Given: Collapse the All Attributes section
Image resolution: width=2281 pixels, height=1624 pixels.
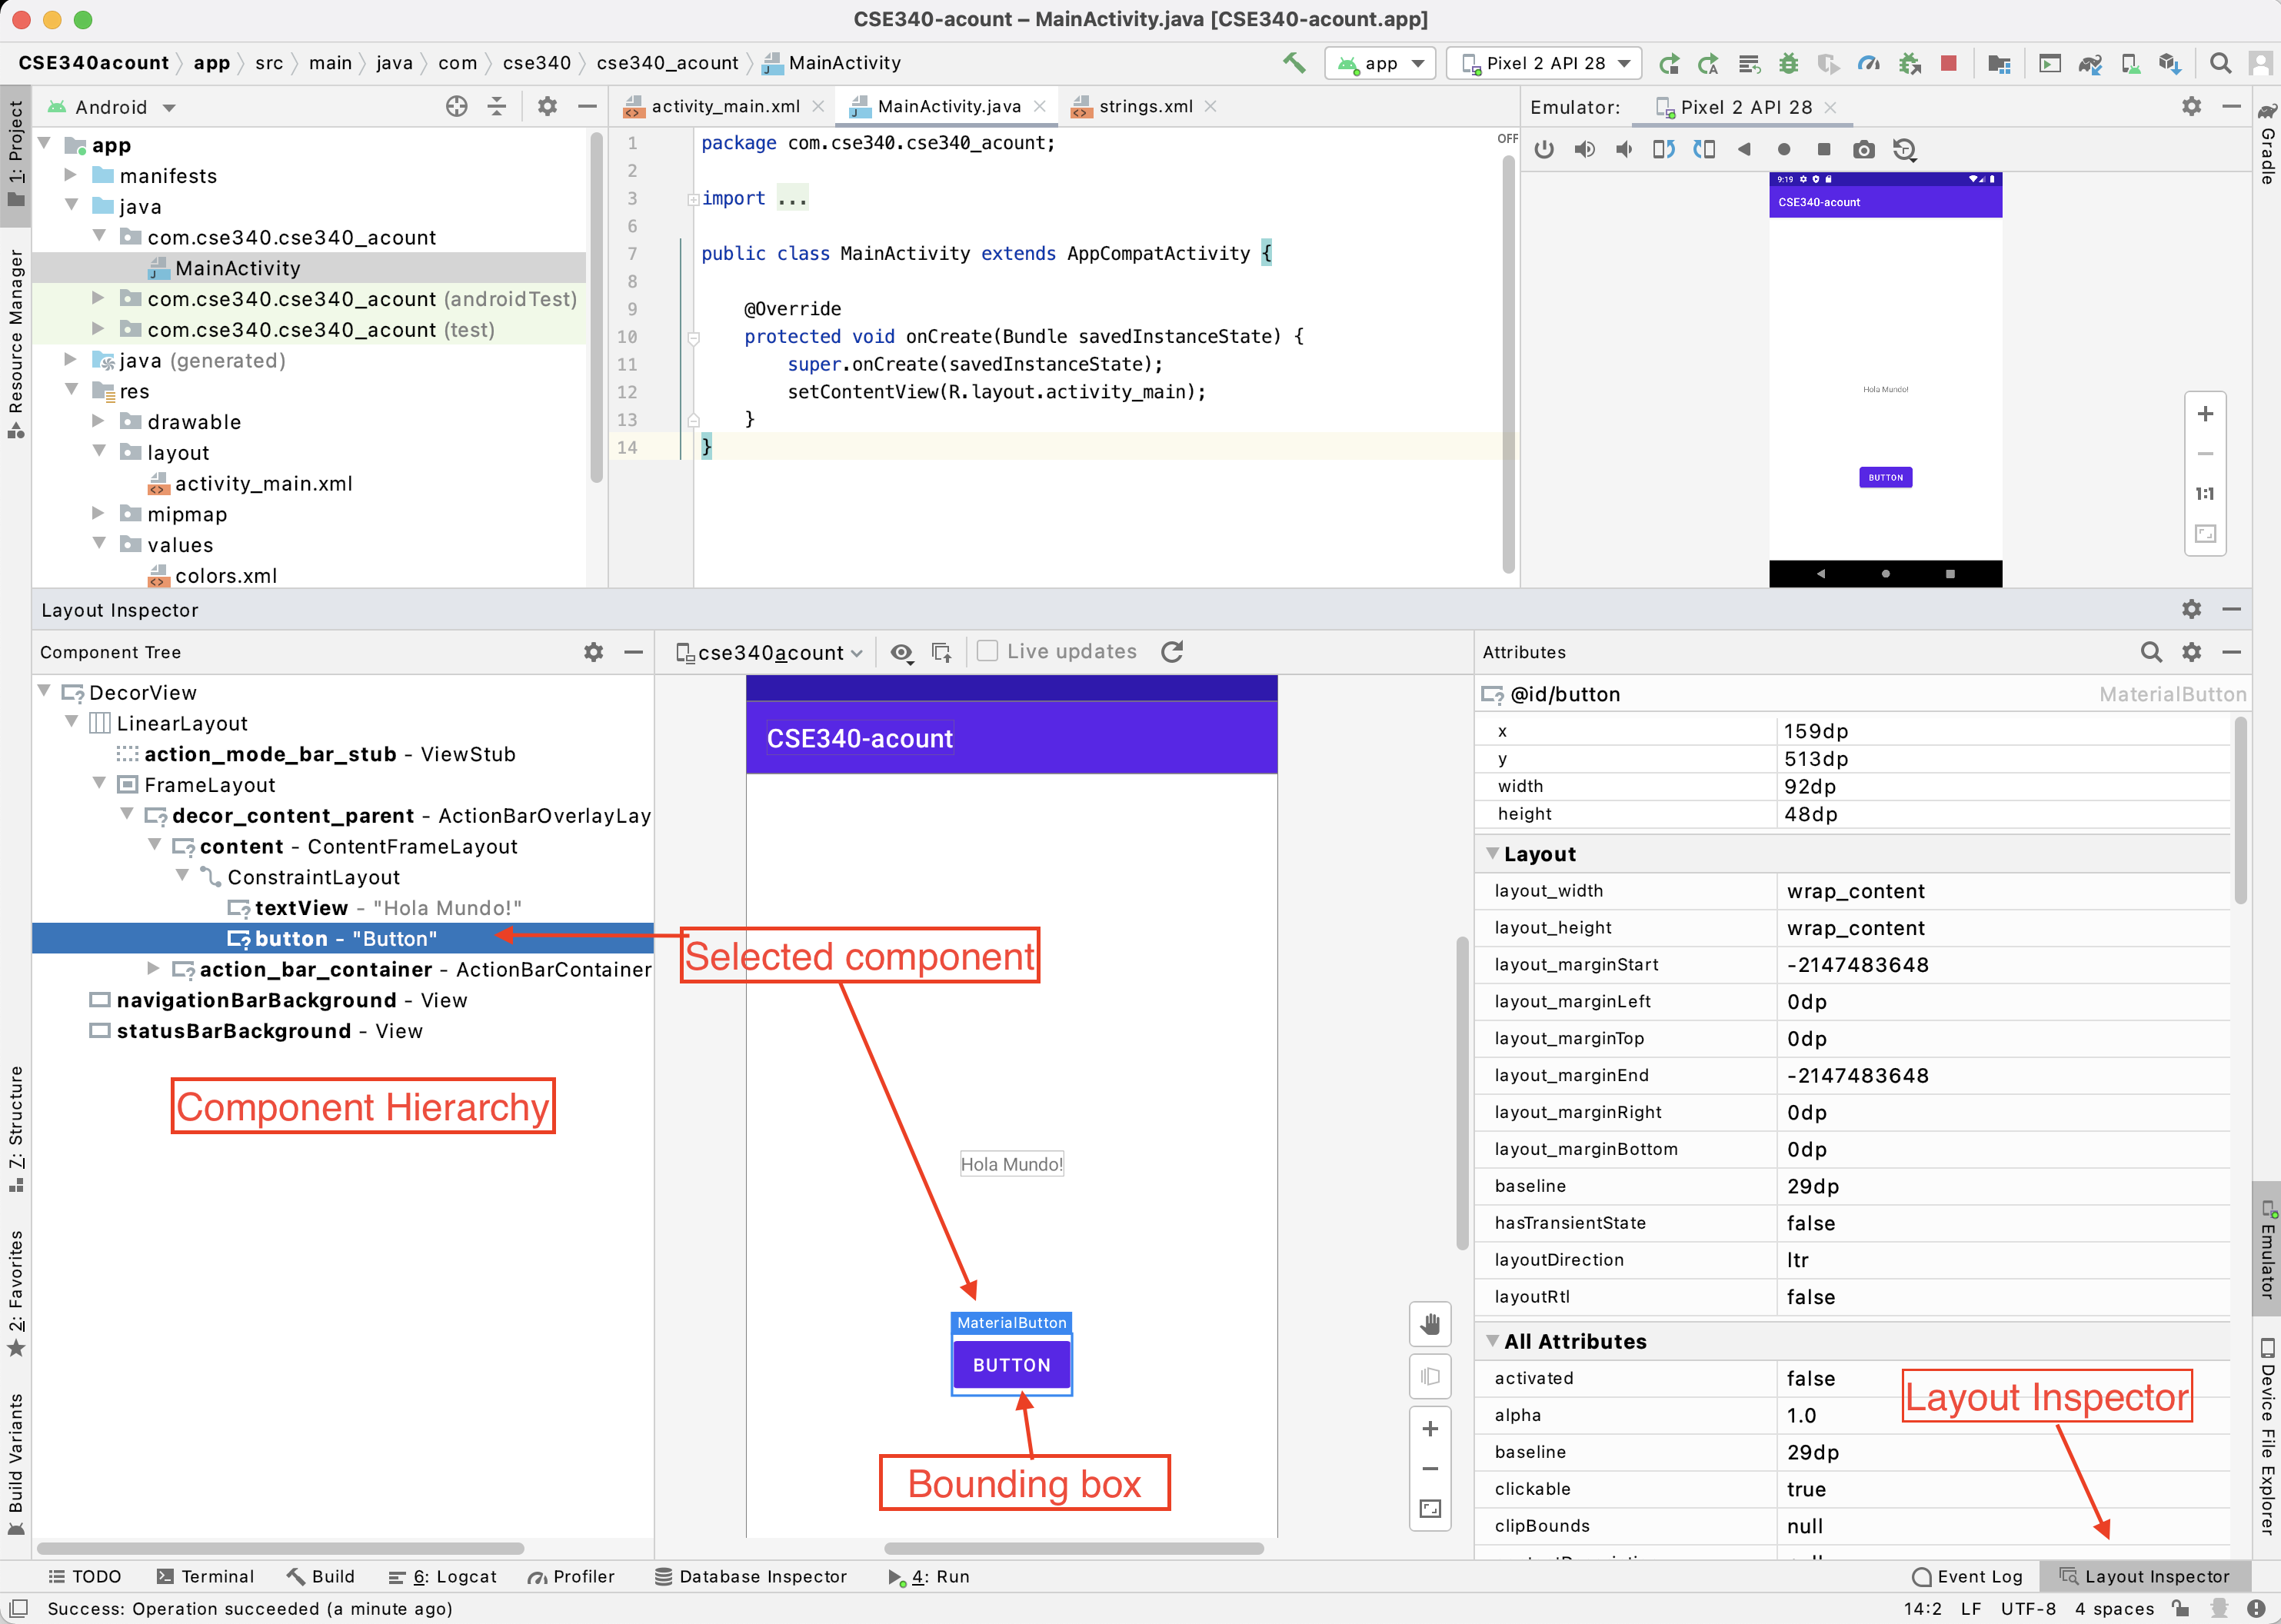Looking at the screenshot, I should coord(1492,1341).
